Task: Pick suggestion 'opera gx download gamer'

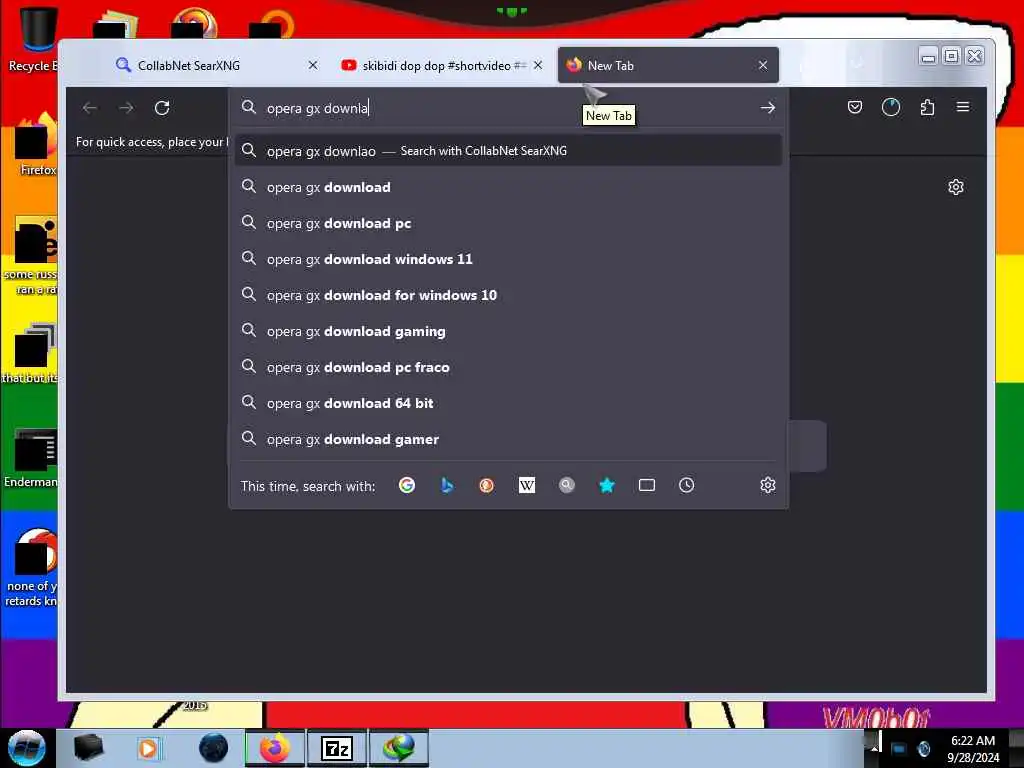Action: (x=508, y=439)
